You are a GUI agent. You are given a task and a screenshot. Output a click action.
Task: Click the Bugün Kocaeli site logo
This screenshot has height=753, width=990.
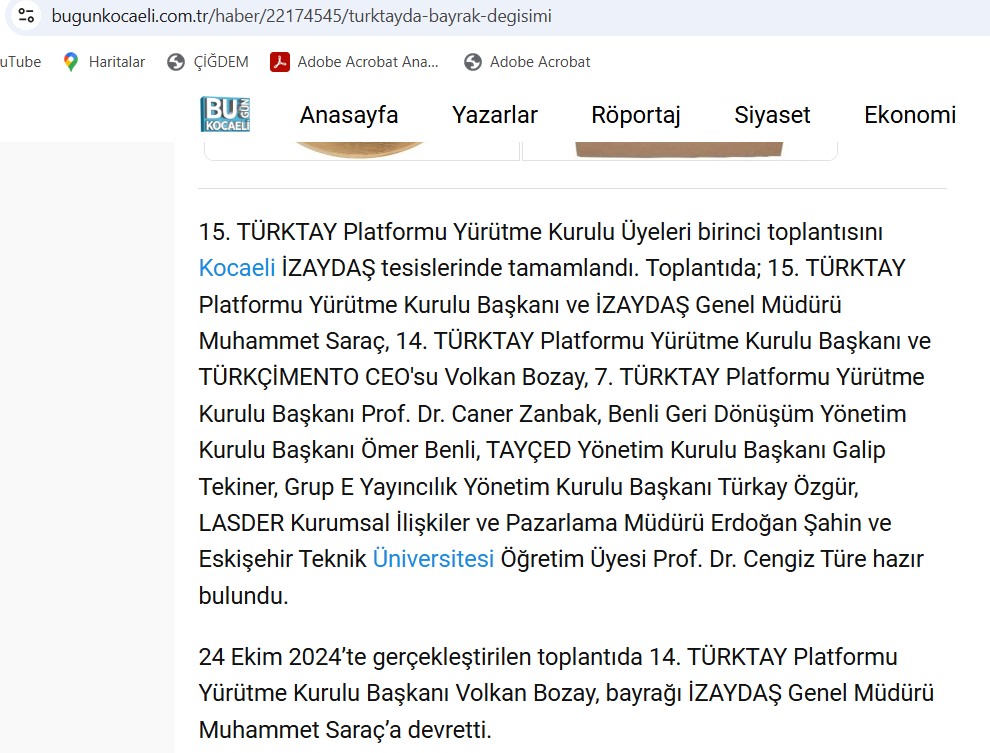(x=225, y=114)
